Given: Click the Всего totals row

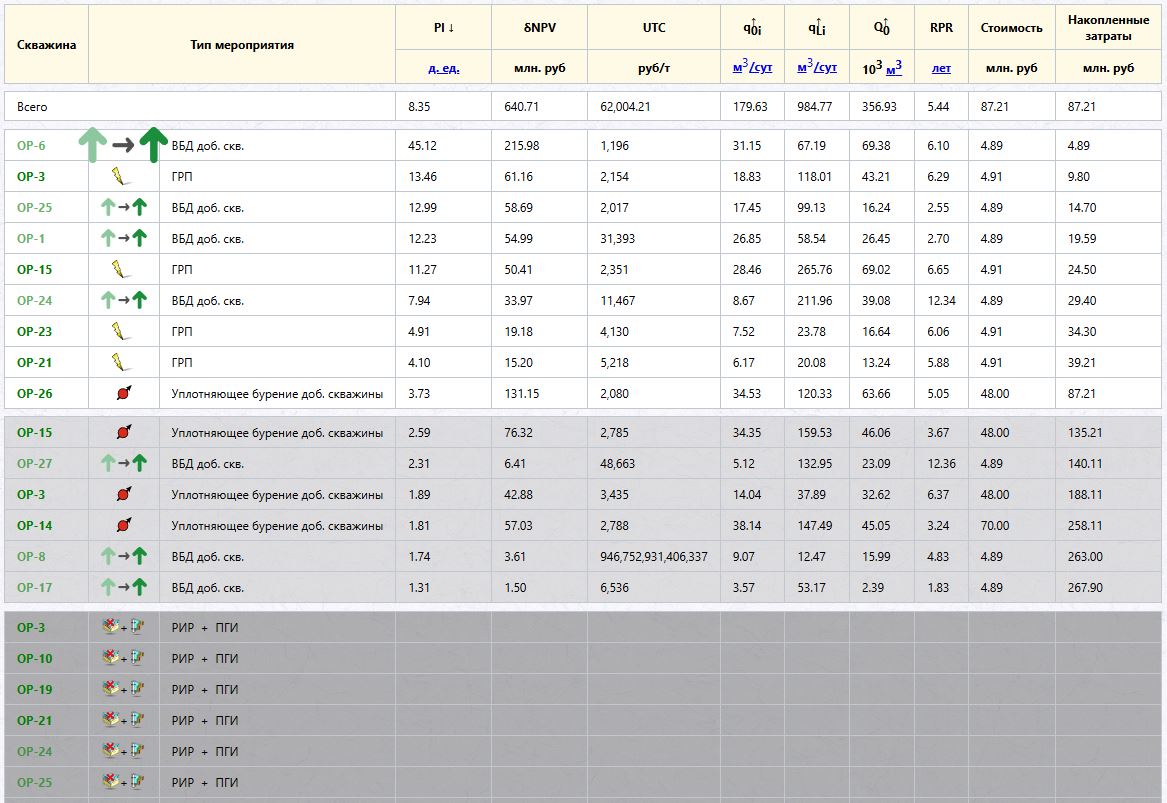Looking at the screenshot, I should [x=583, y=106].
